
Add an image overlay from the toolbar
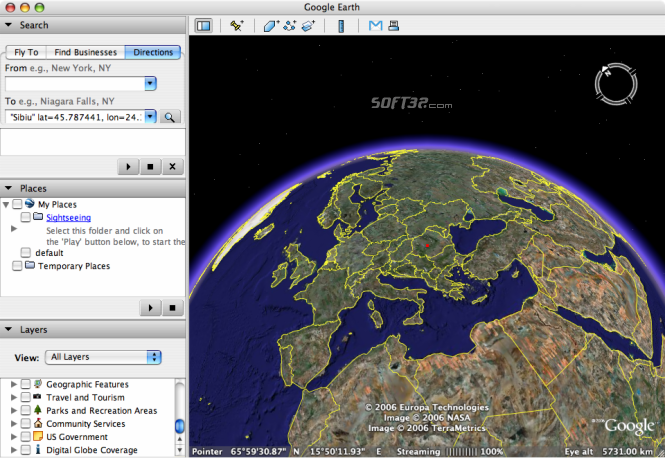click(x=308, y=26)
